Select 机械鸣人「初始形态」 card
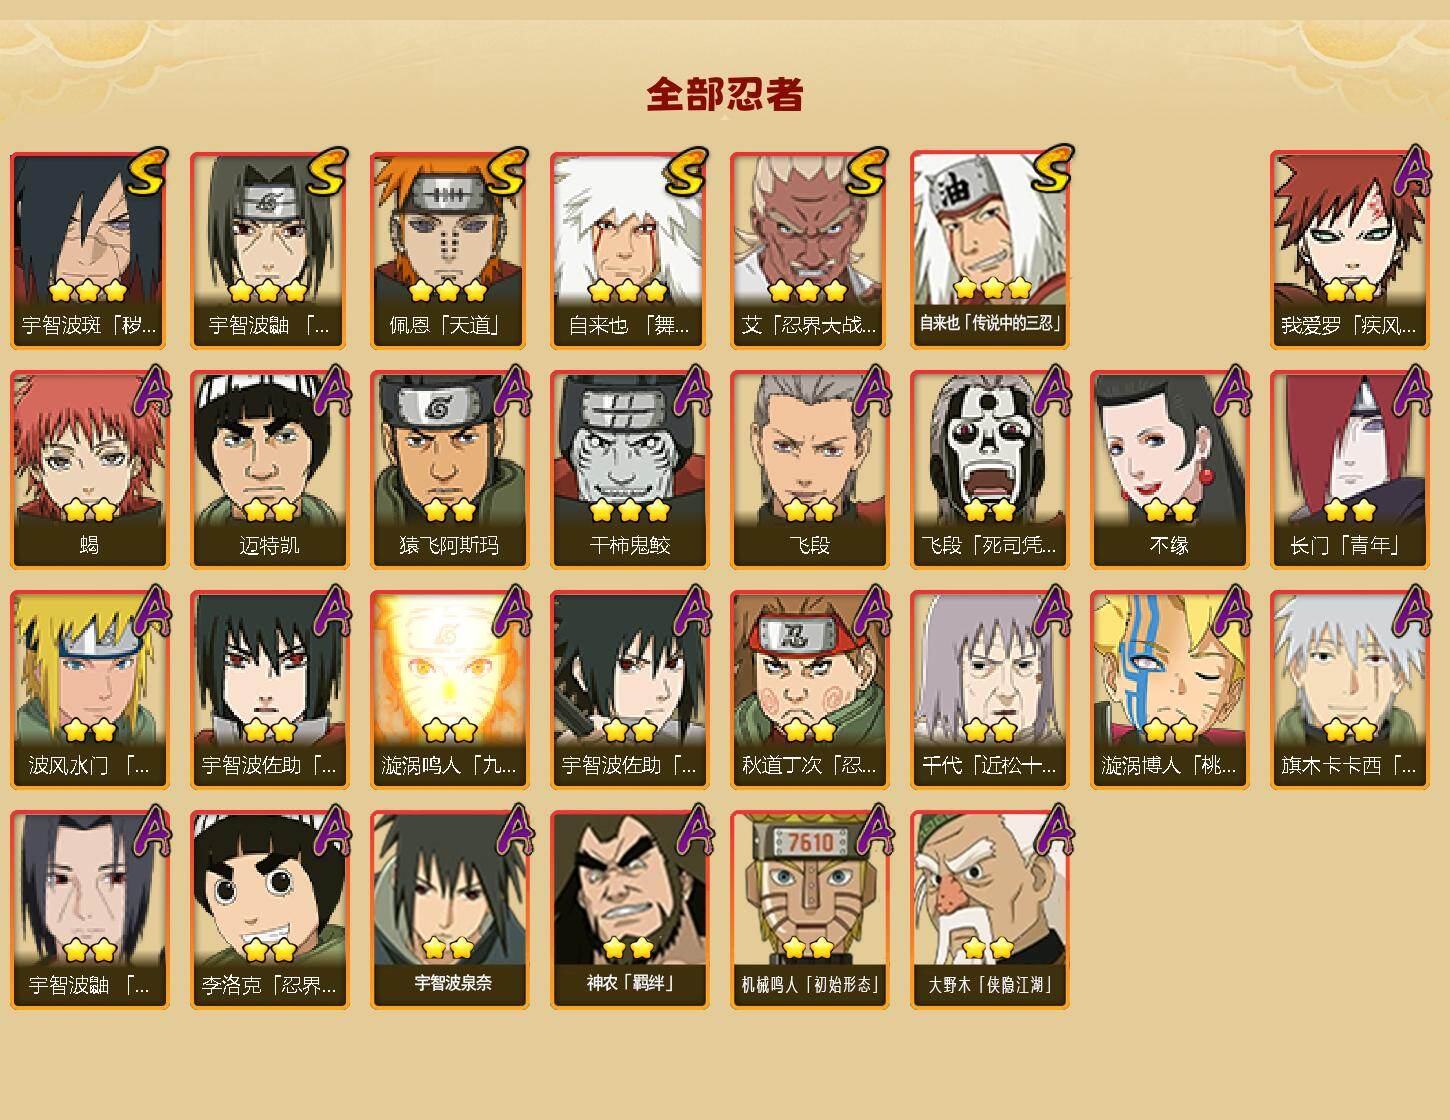This screenshot has width=1450, height=1120. coord(809,910)
